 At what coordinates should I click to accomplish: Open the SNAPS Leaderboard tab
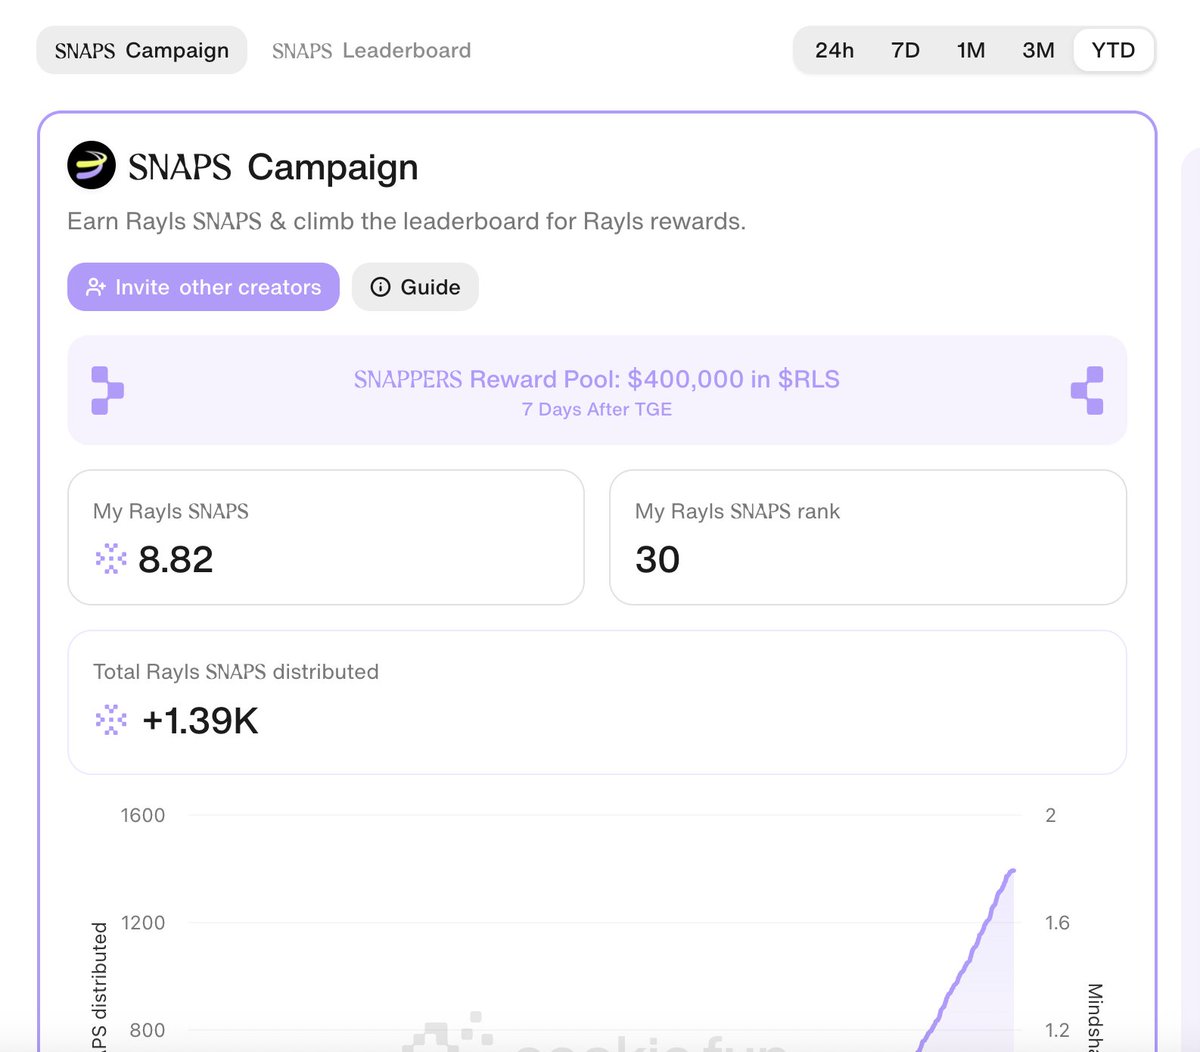click(371, 50)
